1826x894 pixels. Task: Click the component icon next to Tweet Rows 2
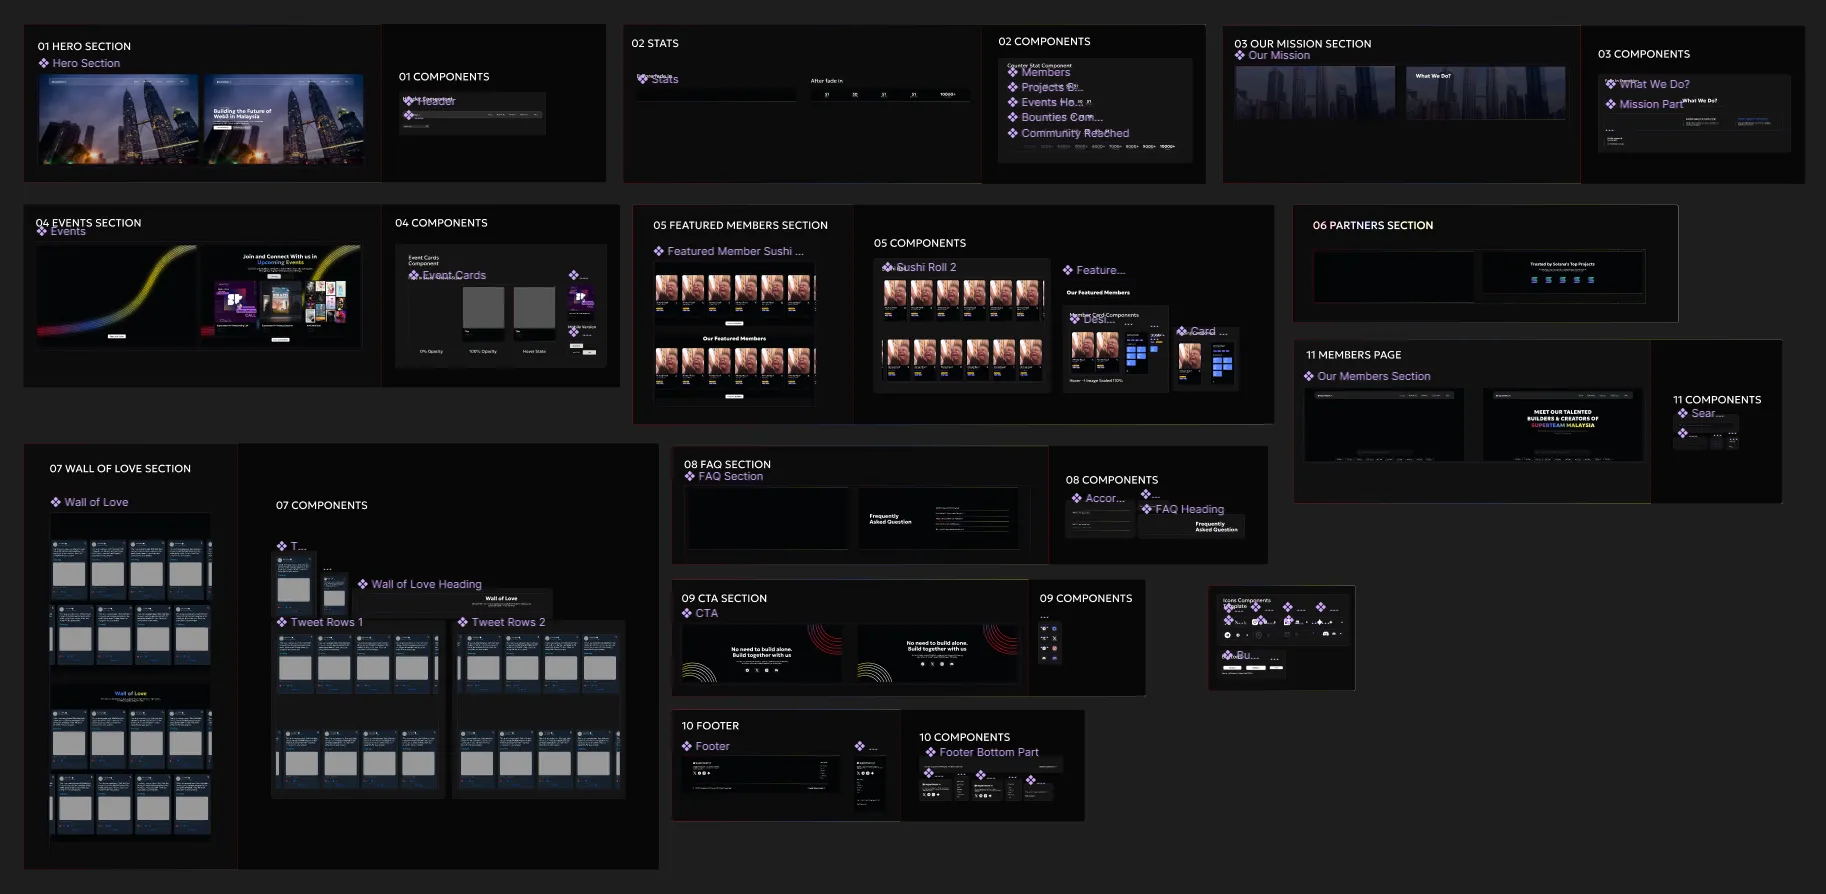coord(463,622)
